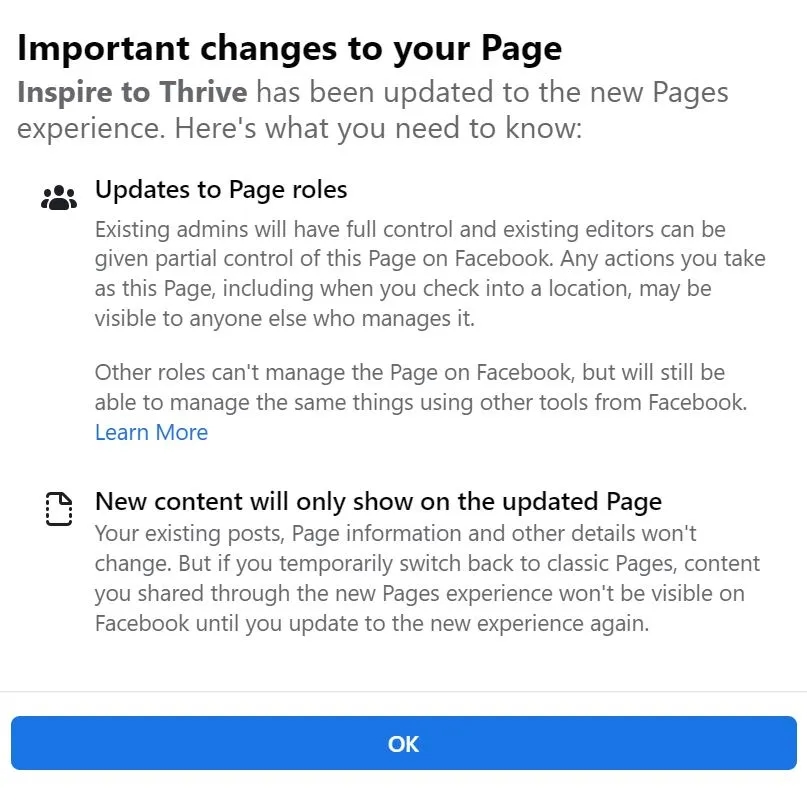Click the bold 'Inspire to Thrive' page name
This screenshot has height=787, width=807.
coord(132,92)
